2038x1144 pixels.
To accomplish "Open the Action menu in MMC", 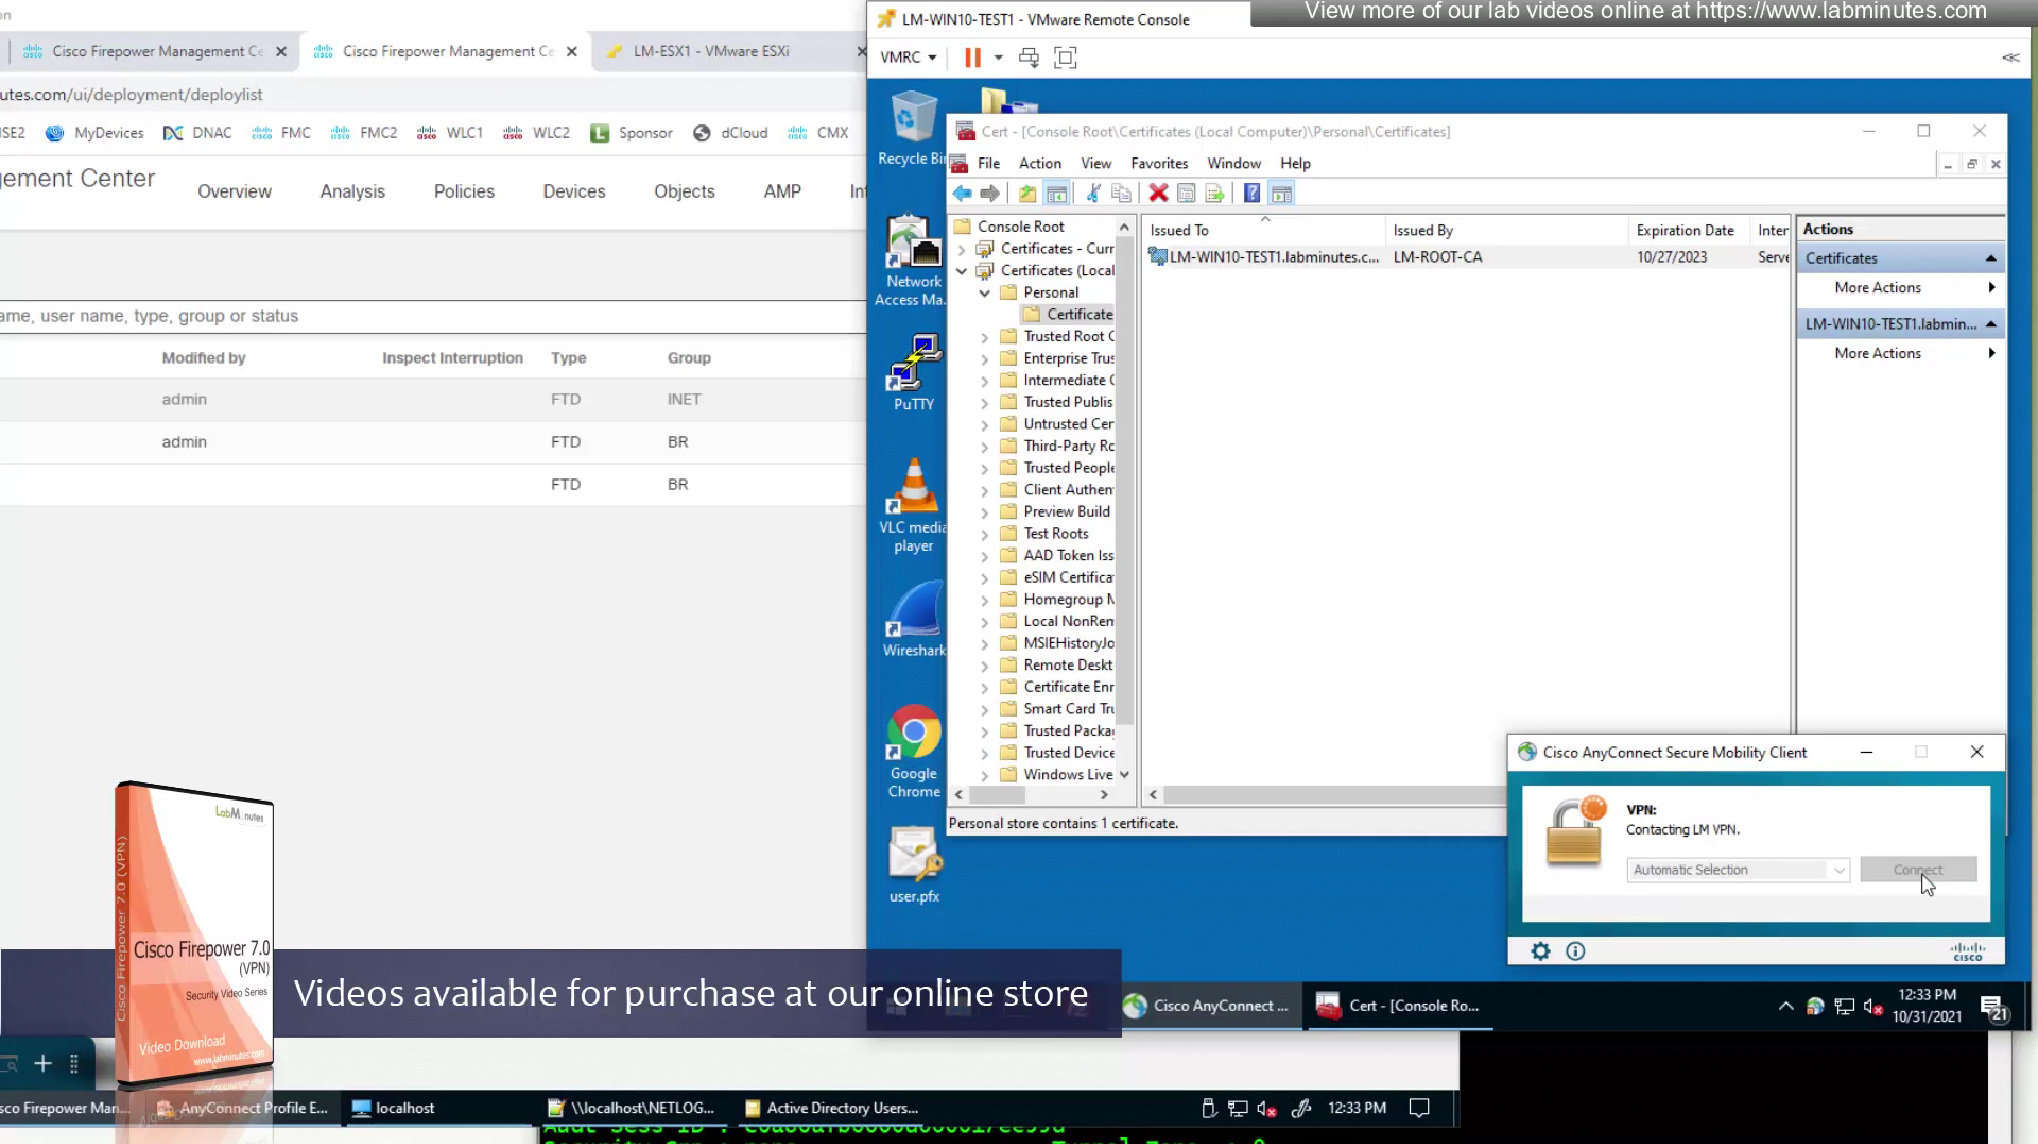I will tap(1039, 163).
